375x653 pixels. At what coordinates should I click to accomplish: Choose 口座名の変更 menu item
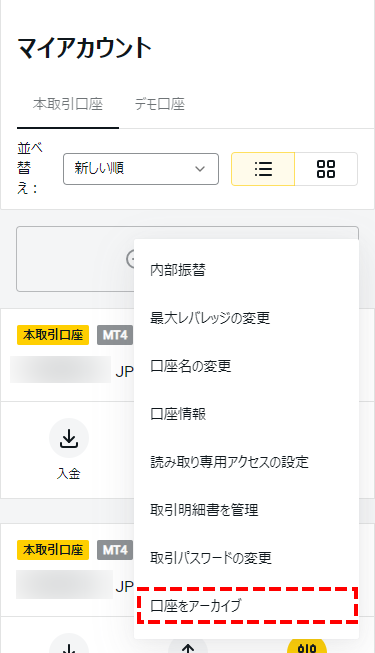pyautogui.click(x=246, y=366)
